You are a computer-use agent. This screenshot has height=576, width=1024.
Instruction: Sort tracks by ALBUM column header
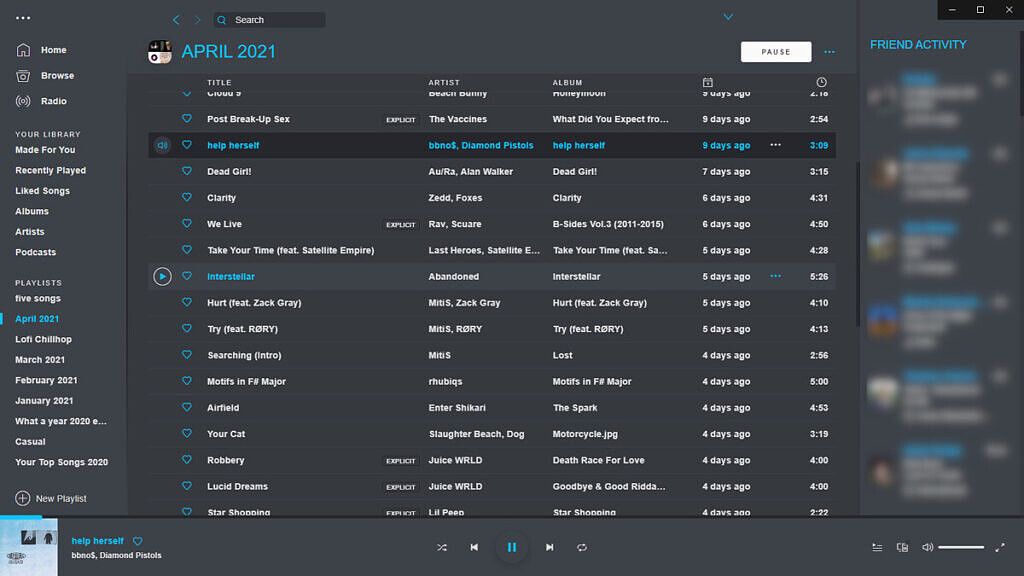pos(568,83)
